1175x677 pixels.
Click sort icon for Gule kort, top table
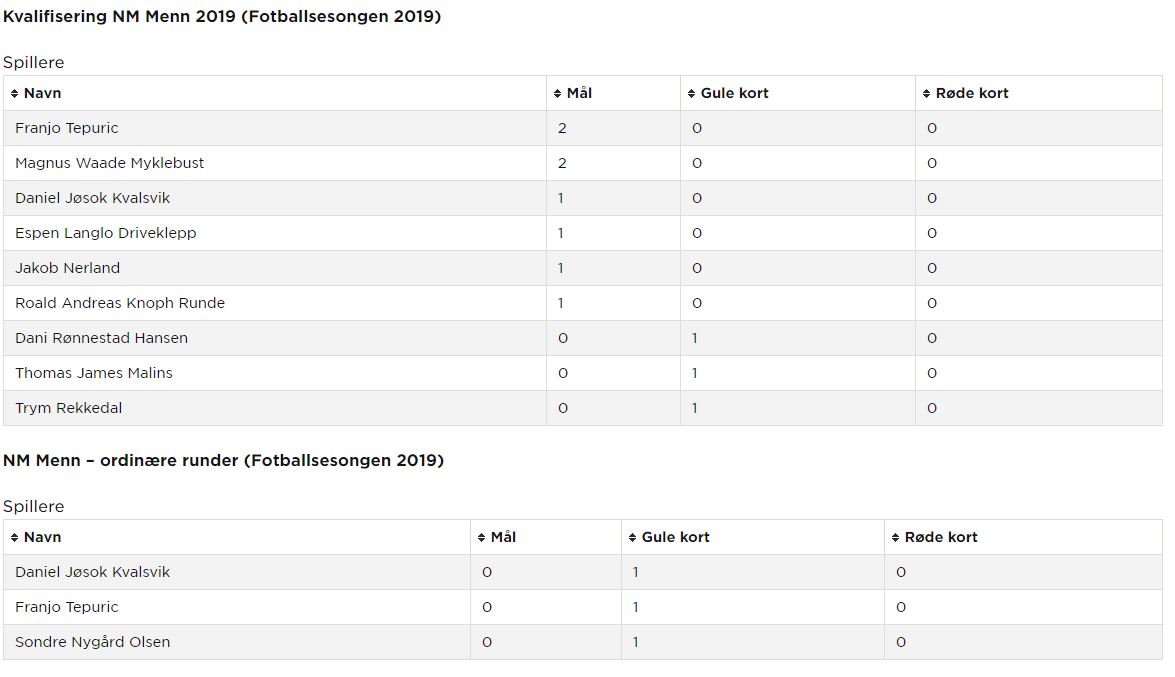692,94
